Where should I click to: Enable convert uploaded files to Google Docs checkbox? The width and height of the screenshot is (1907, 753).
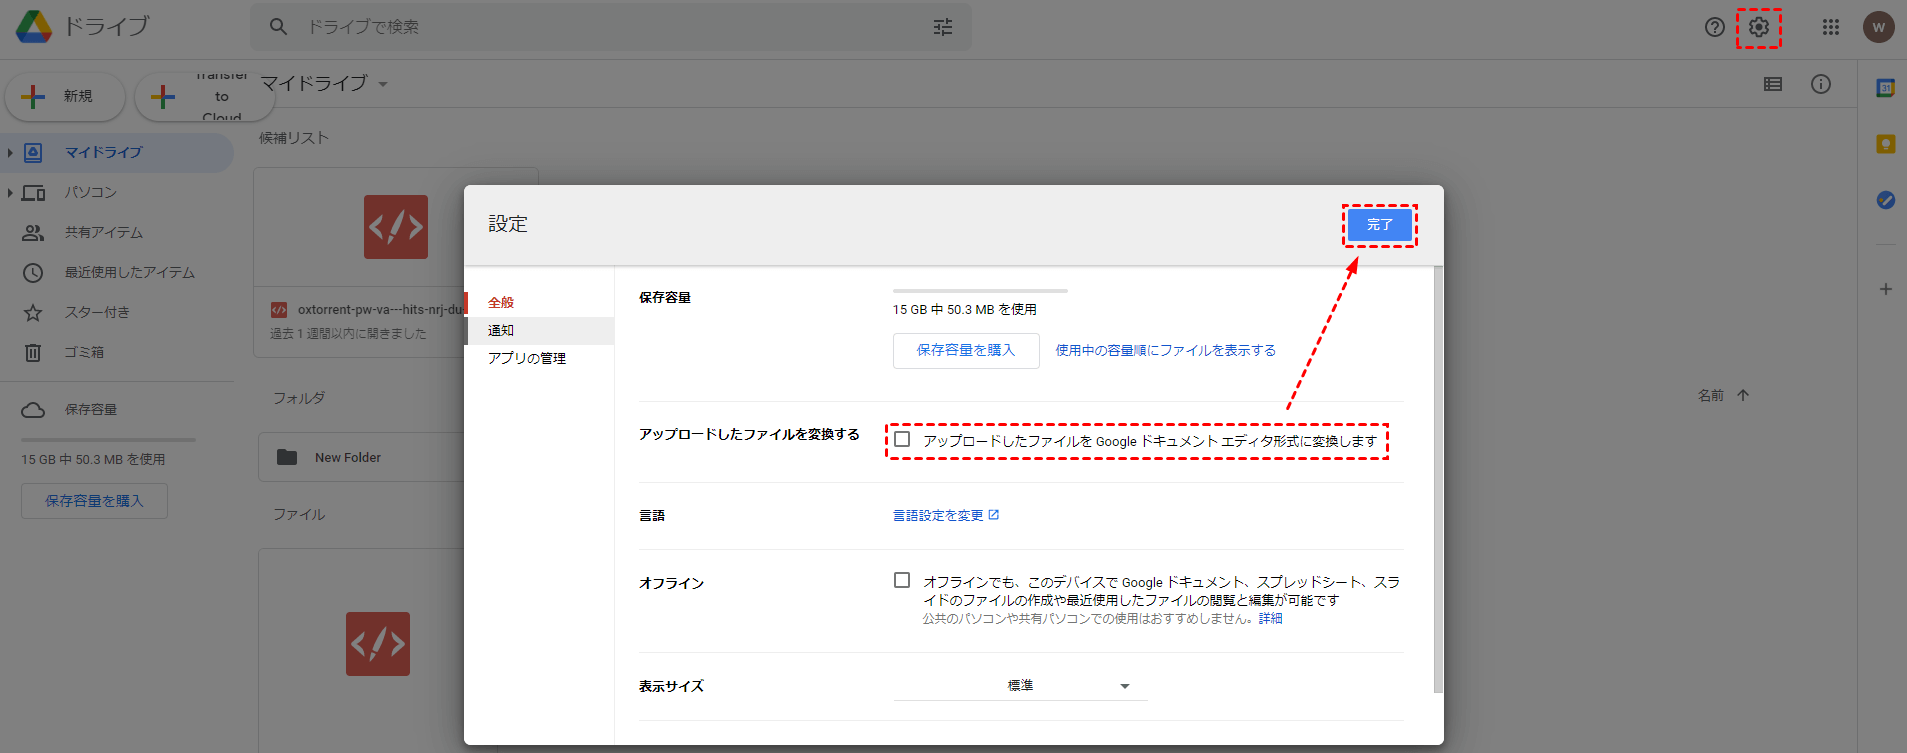tap(902, 439)
